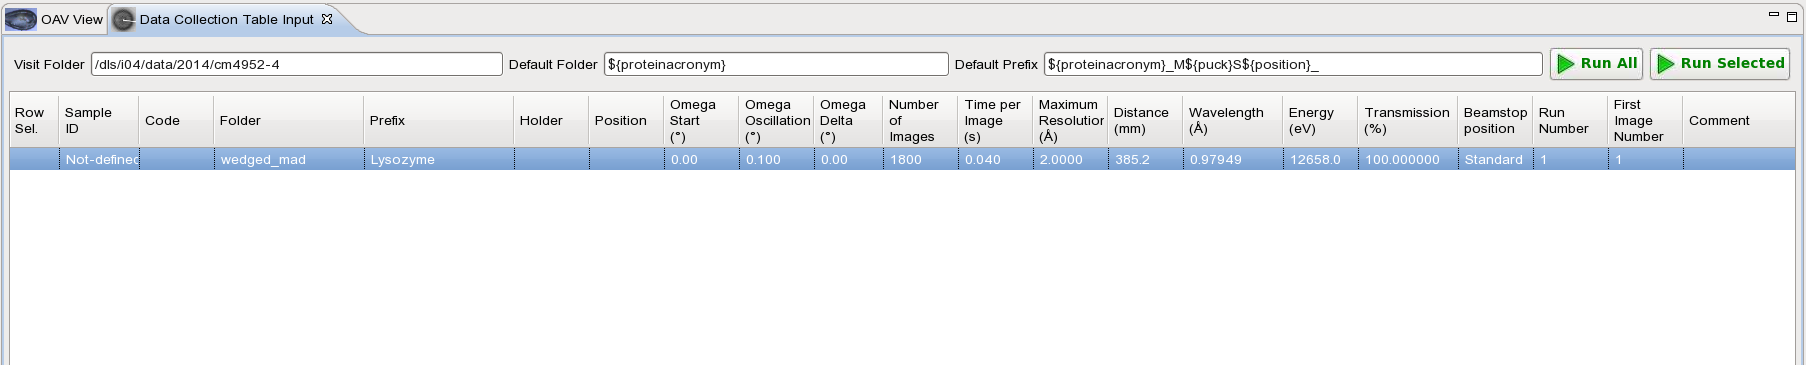Click the Time per Image column header
The height and width of the screenshot is (365, 1806).
click(x=996, y=121)
